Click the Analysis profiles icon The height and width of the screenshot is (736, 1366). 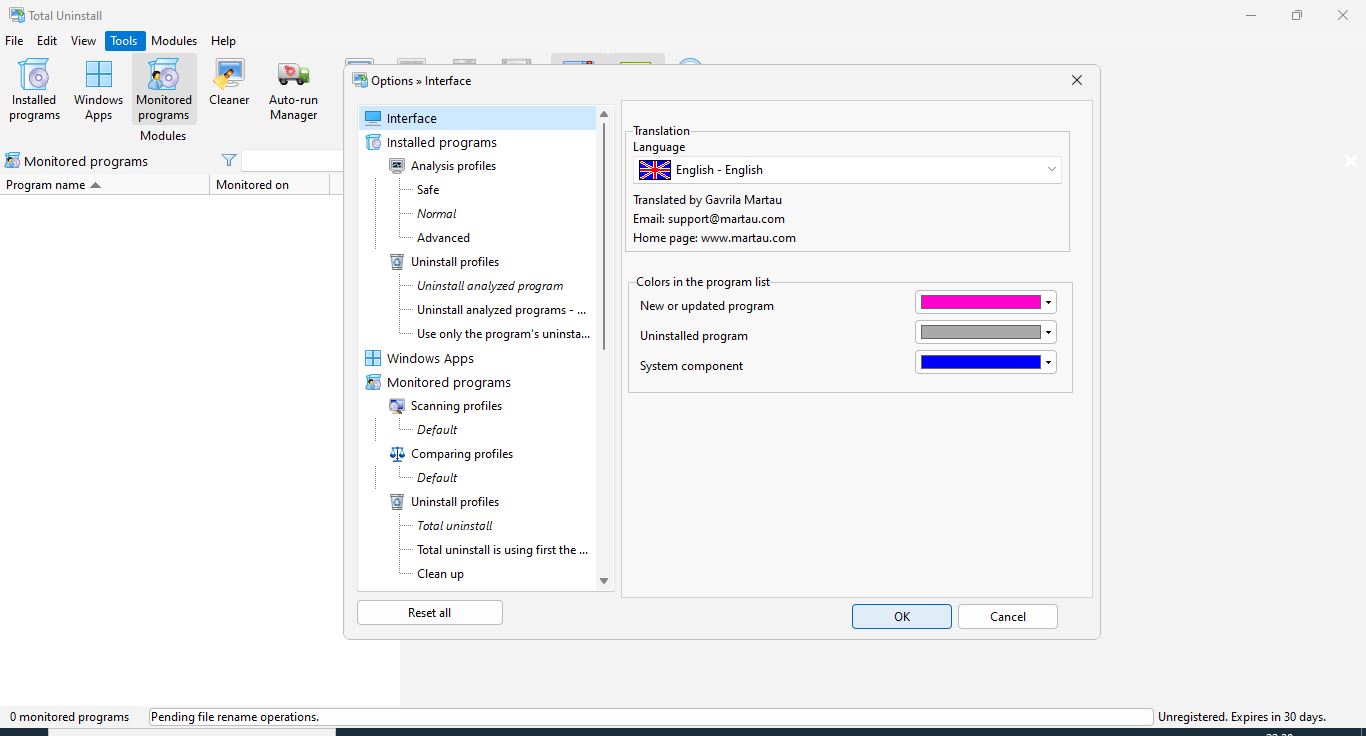(397, 166)
